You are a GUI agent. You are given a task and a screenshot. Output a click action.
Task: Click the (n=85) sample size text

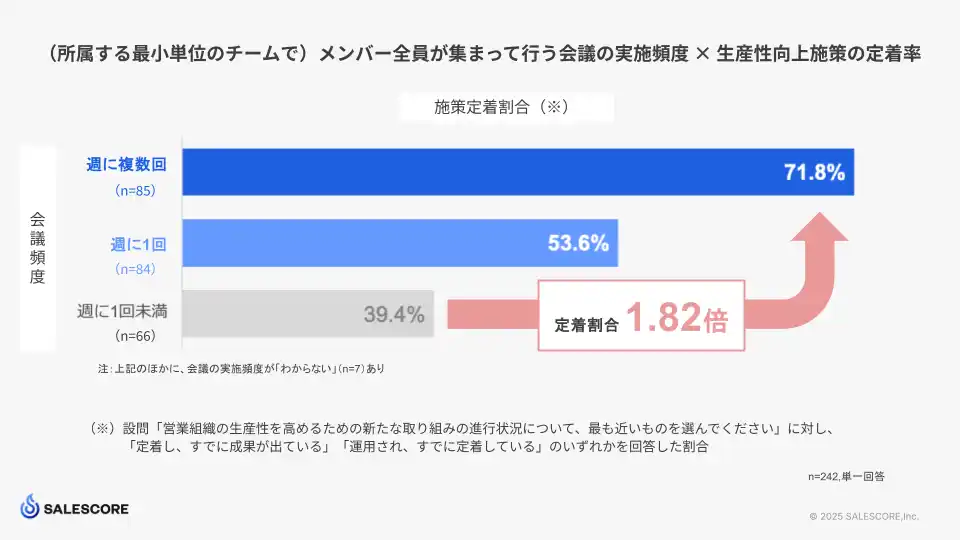coord(135,189)
